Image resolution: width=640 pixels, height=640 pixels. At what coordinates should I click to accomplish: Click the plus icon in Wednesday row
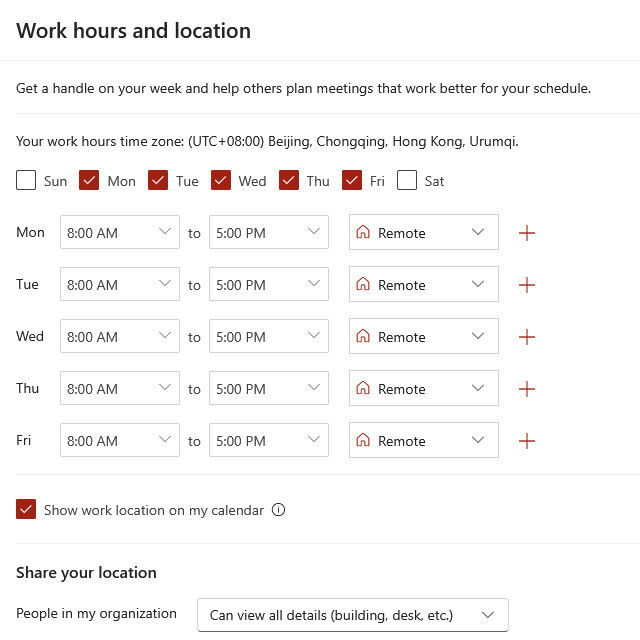(527, 337)
